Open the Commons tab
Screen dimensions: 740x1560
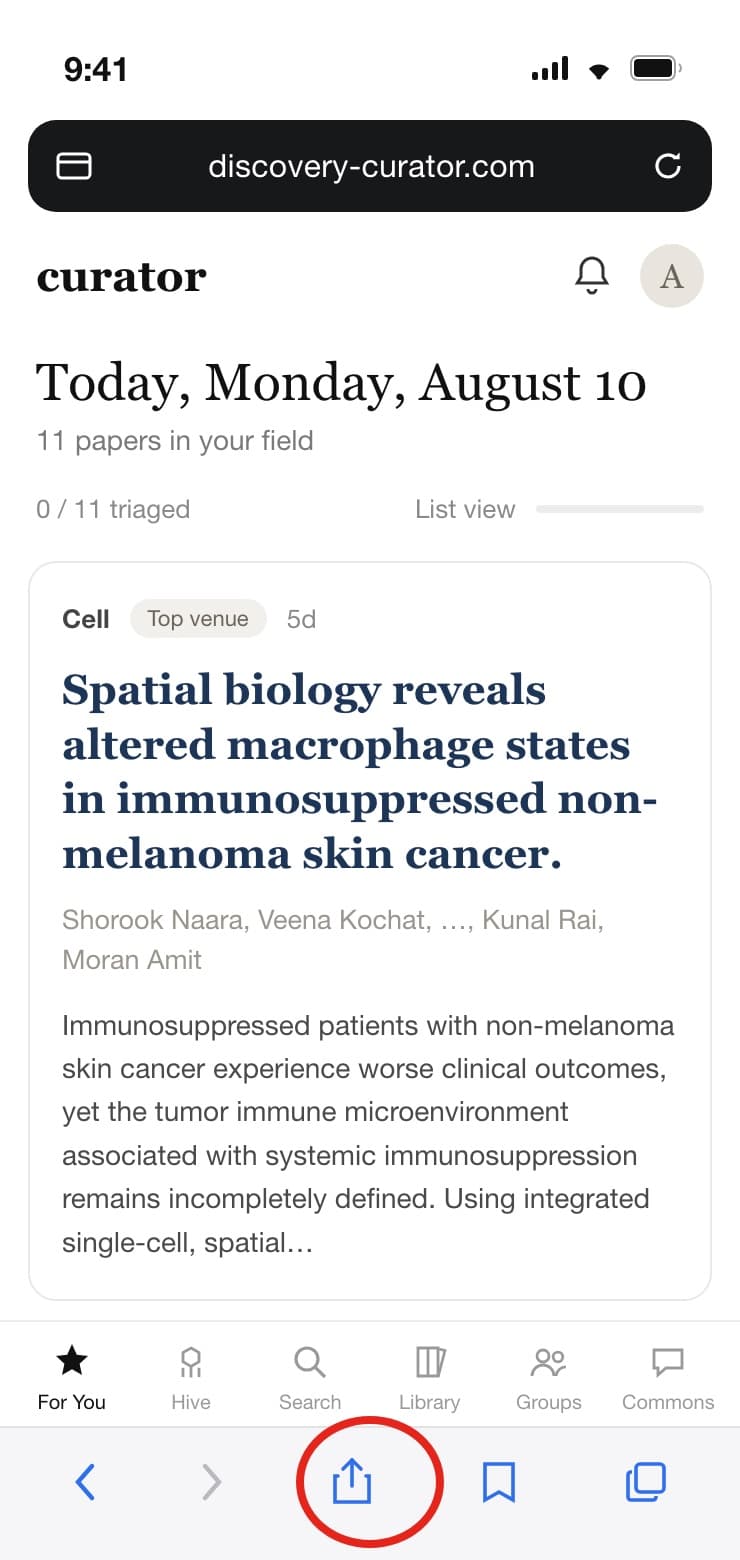click(668, 1379)
